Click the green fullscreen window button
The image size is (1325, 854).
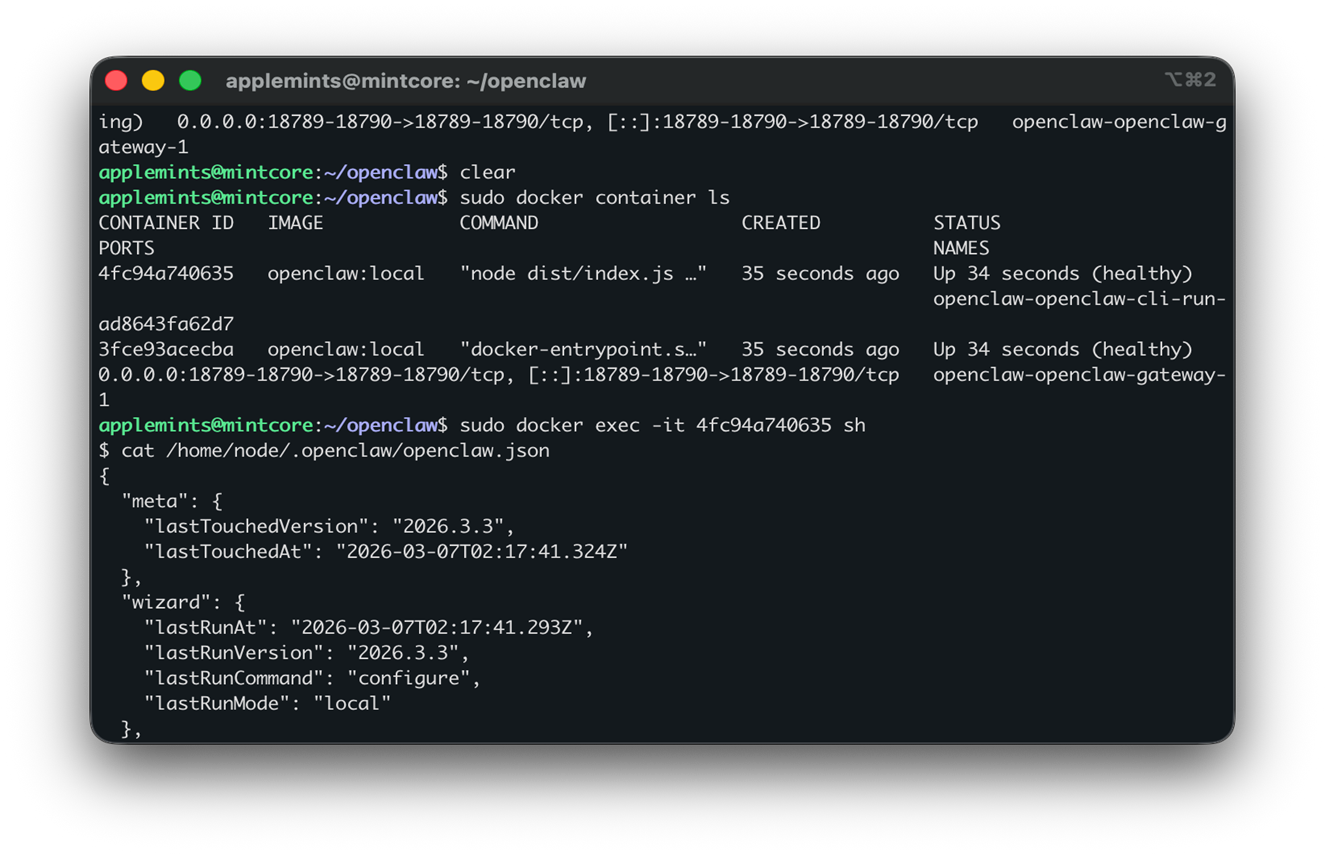[190, 81]
